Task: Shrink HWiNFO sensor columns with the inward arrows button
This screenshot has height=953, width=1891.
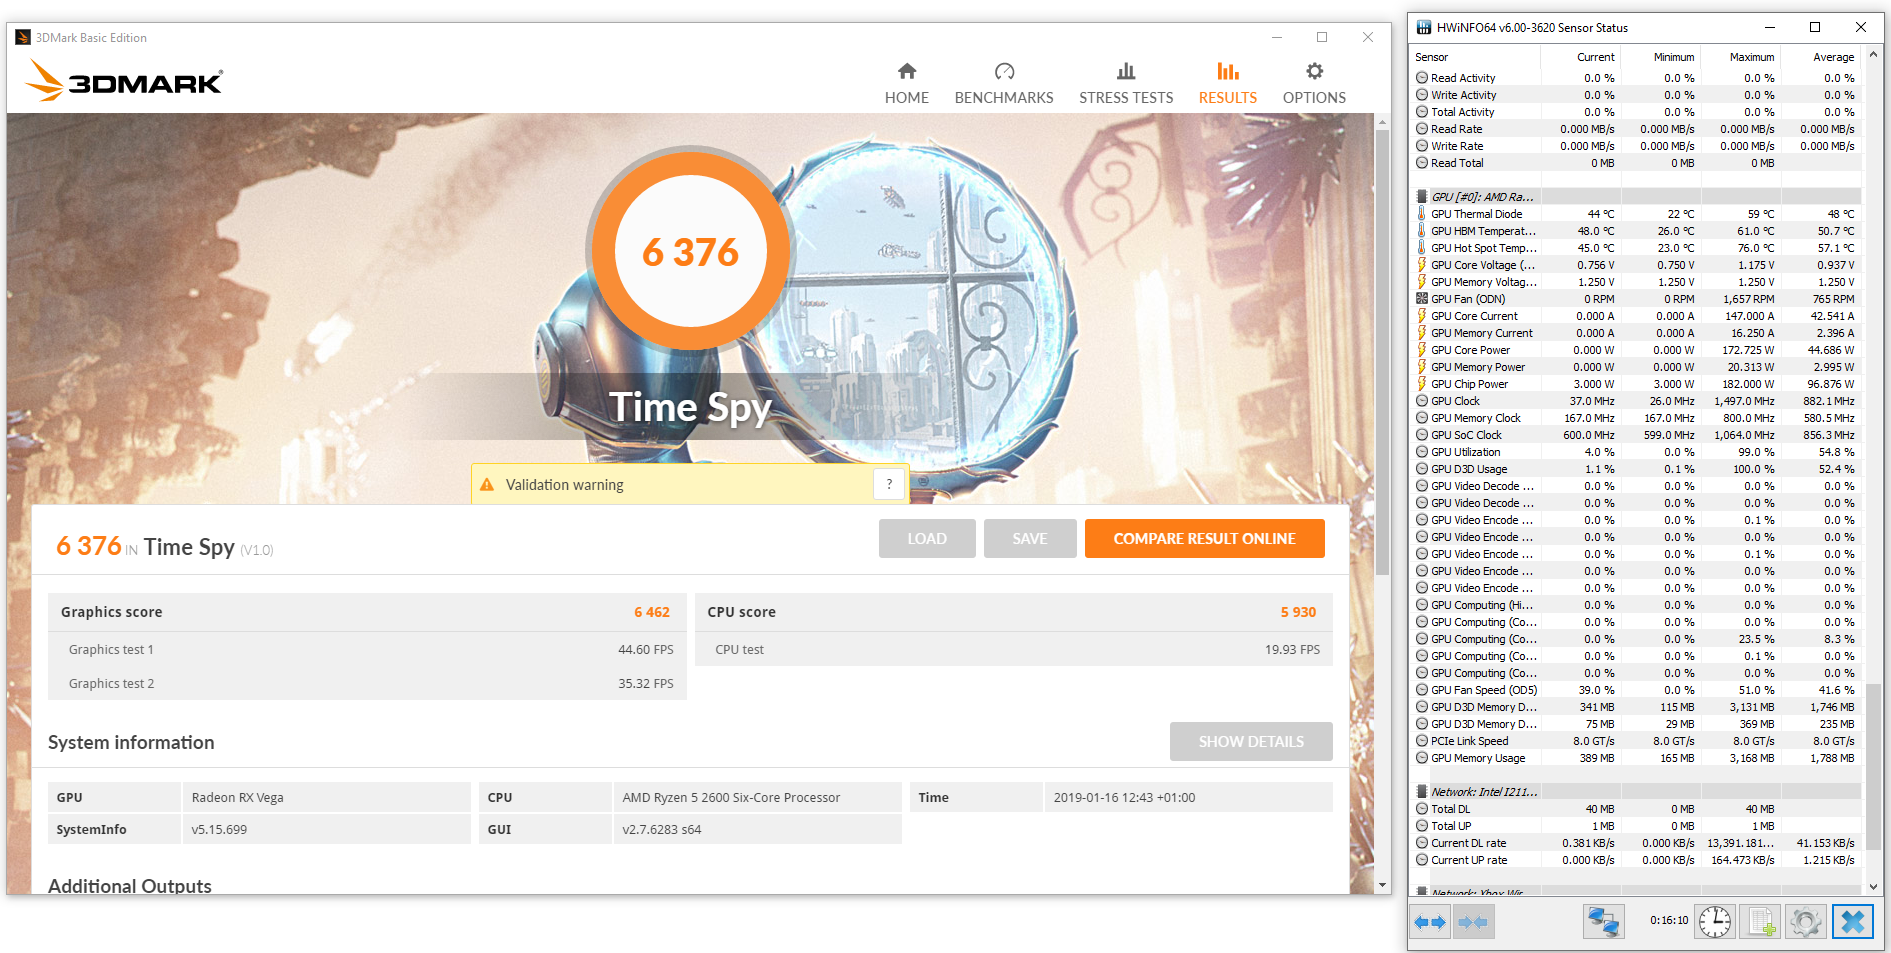Action: (x=1473, y=922)
